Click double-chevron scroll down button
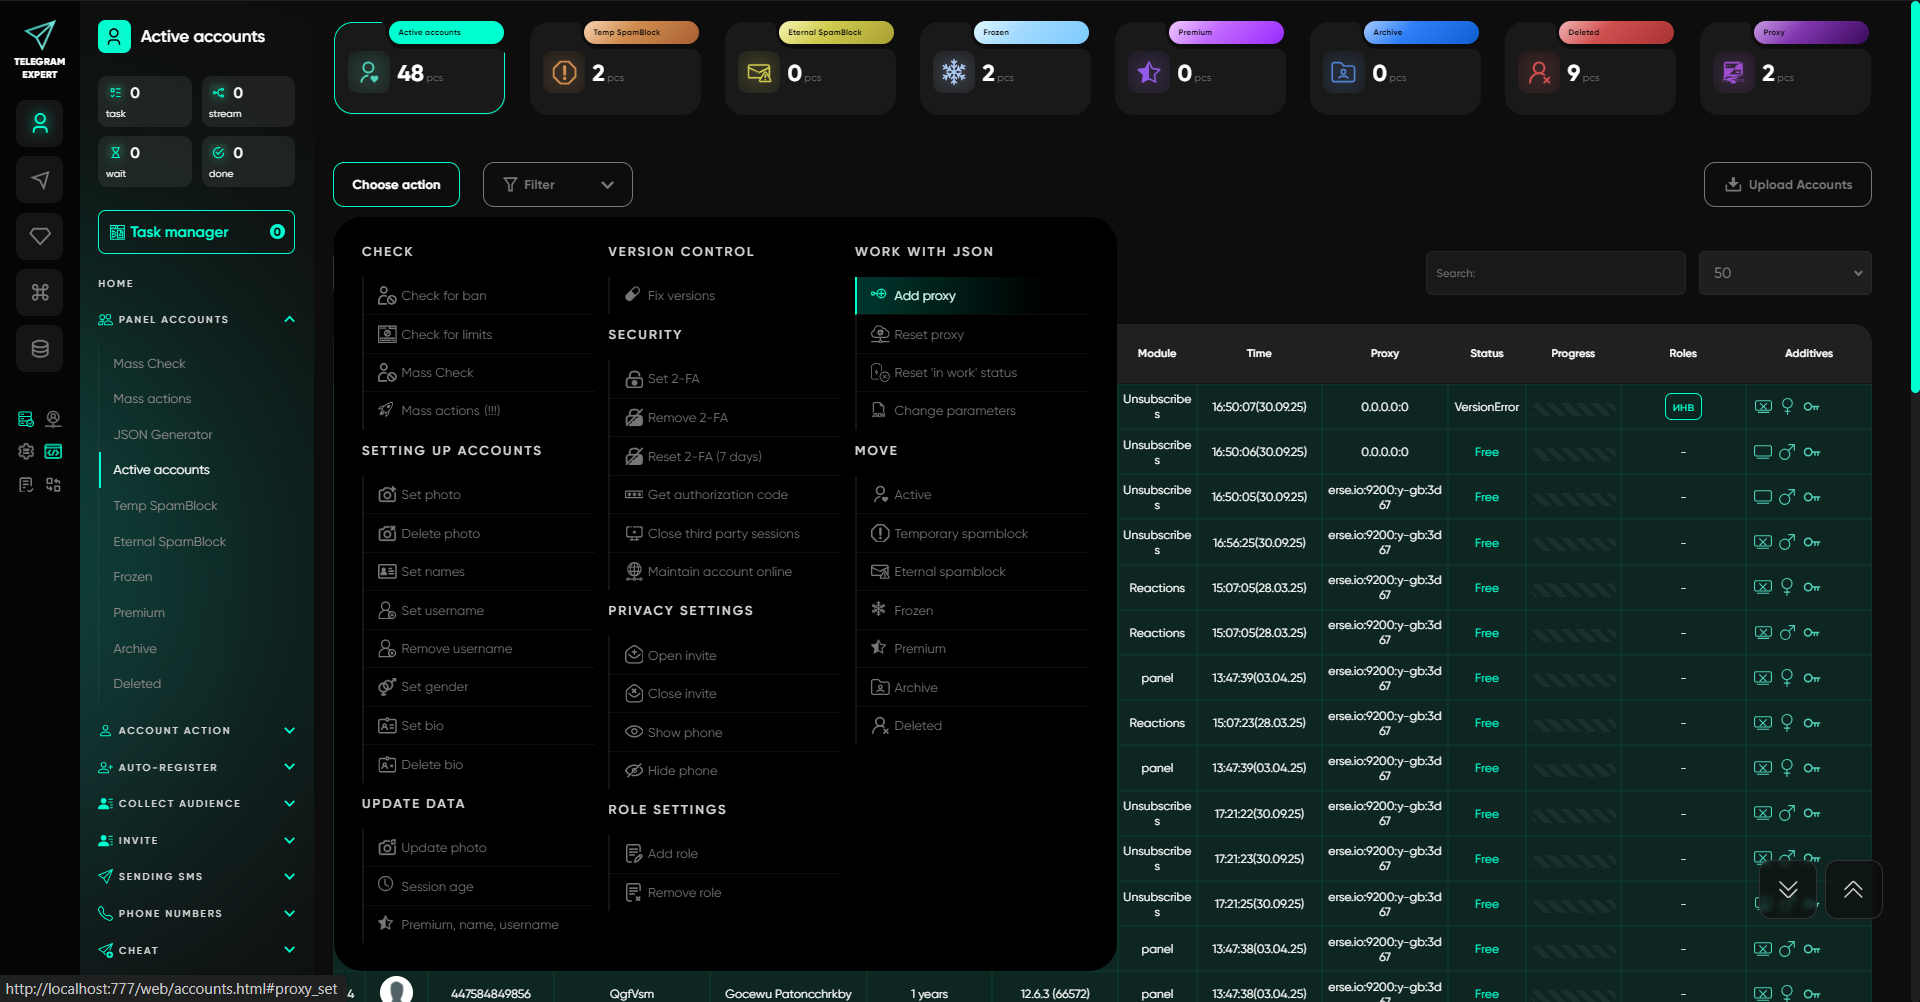Viewport: 1920px width, 1002px height. point(1788,889)
